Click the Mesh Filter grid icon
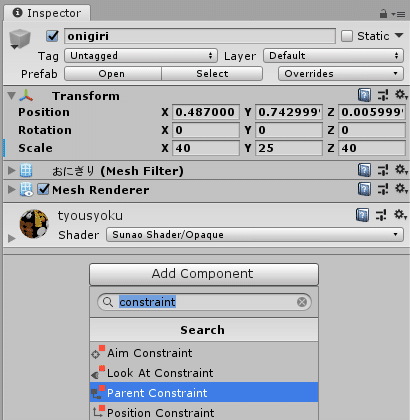 point(26,170)
